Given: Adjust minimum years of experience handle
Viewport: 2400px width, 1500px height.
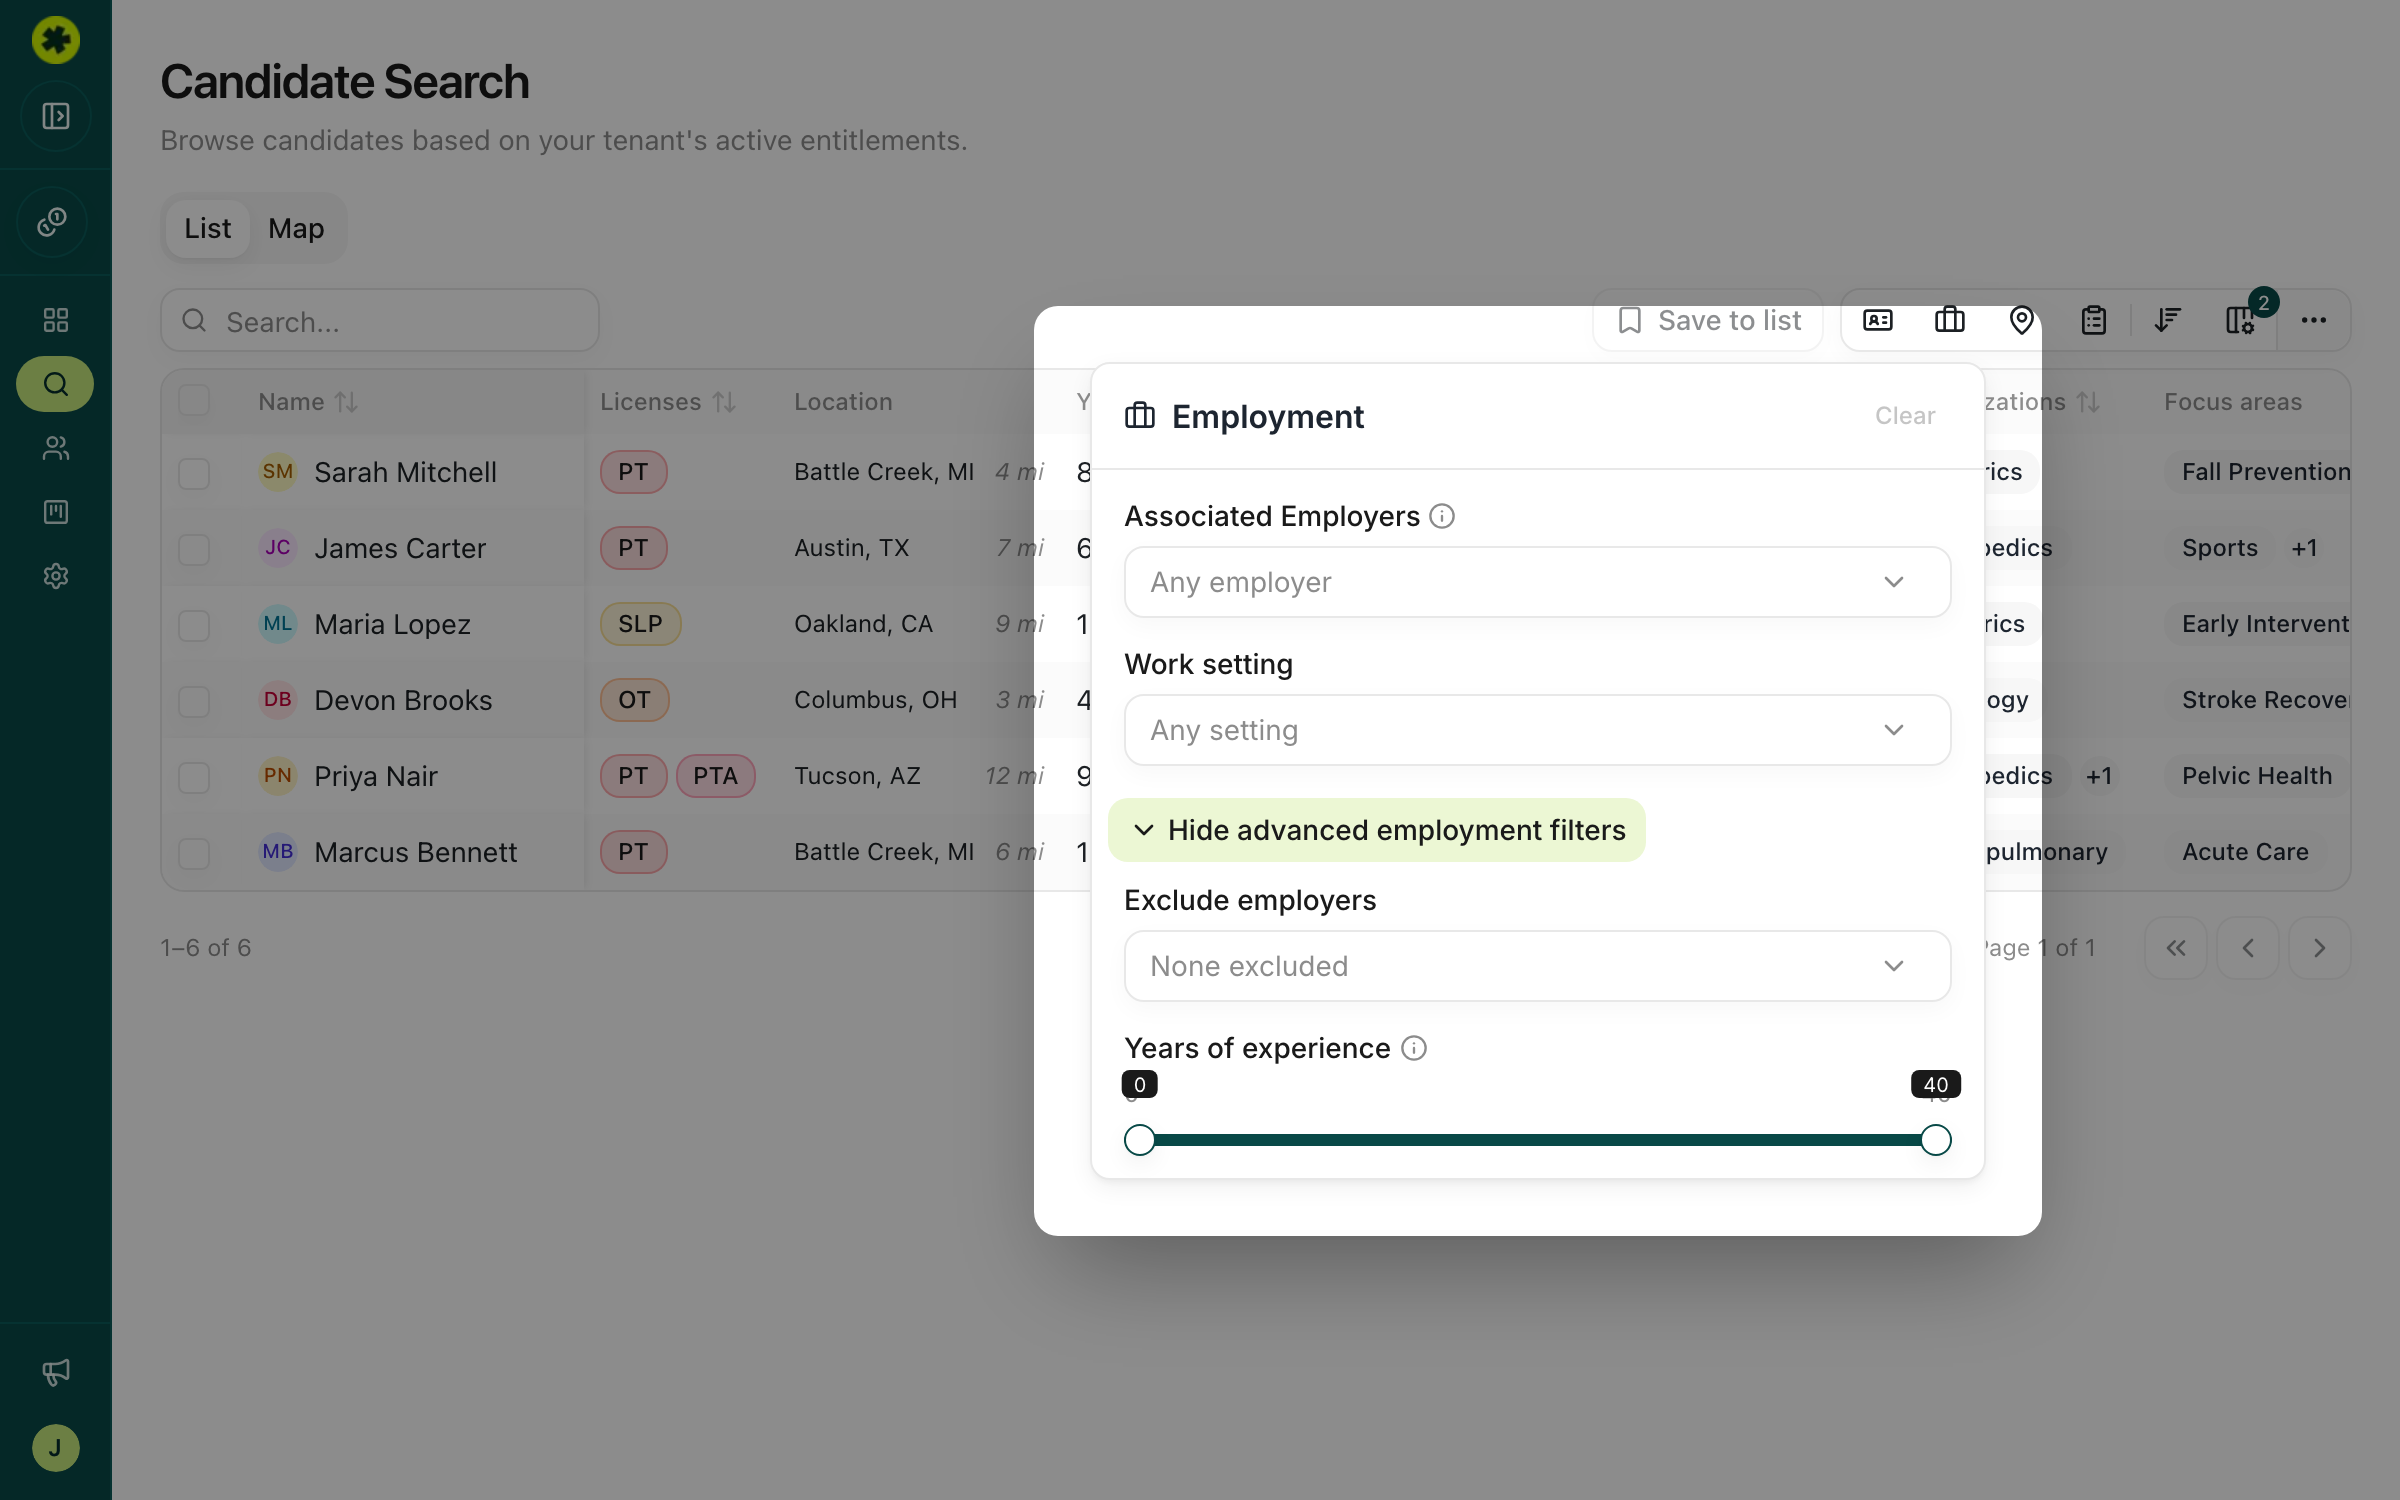Looking at the screenshot, I should [1140, 1140].
